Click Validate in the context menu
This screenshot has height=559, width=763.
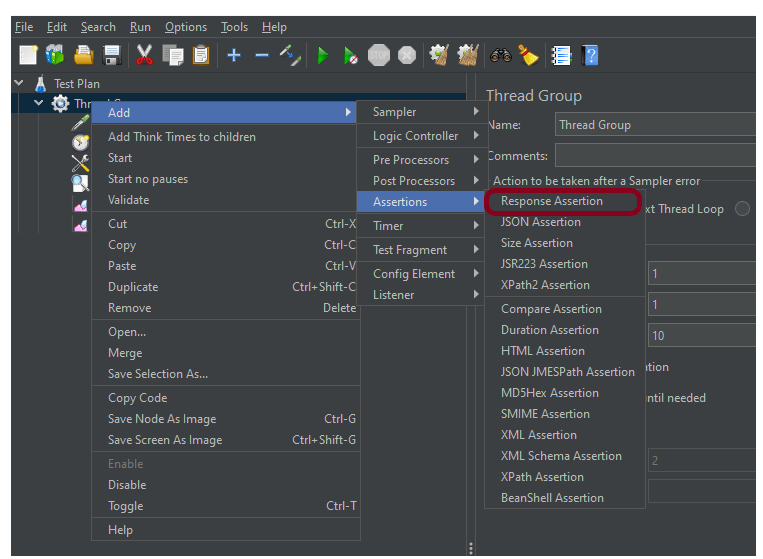pyautogui.click(x=129, y=200)
